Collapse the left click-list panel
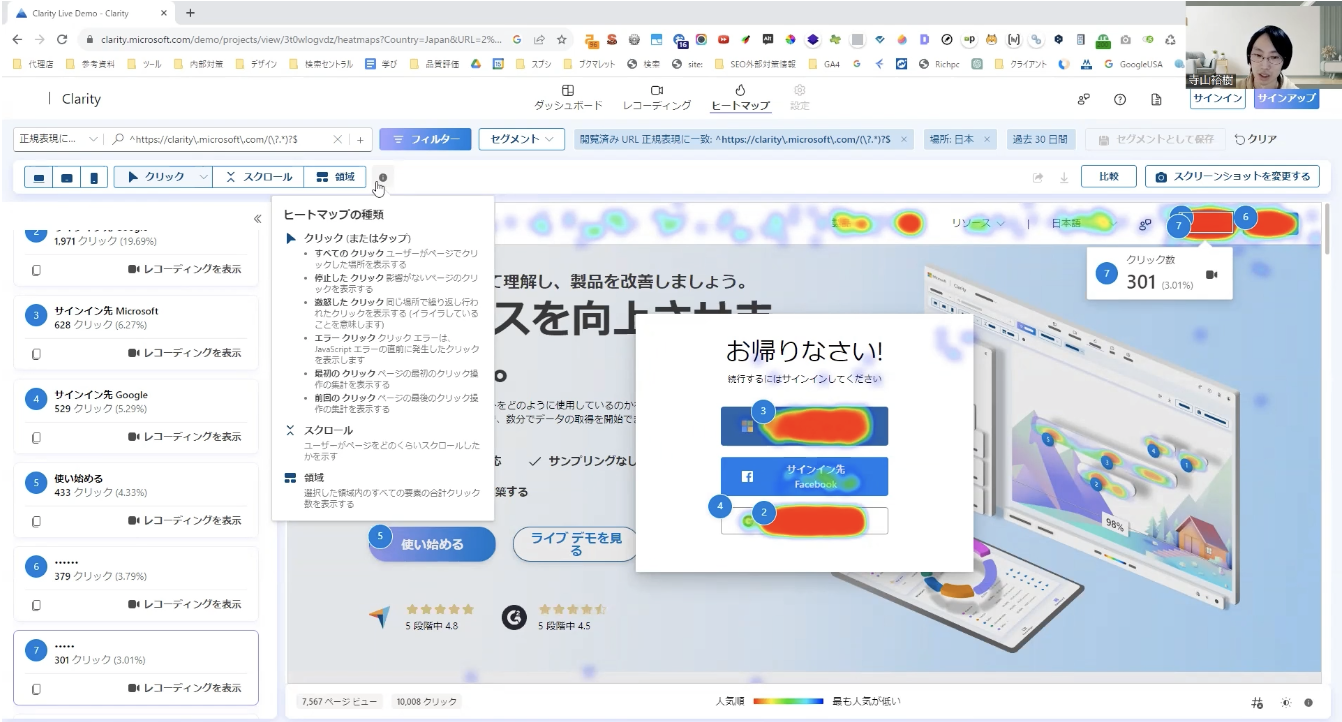Viewport: 1342px width, 722px height. [257, 217]
